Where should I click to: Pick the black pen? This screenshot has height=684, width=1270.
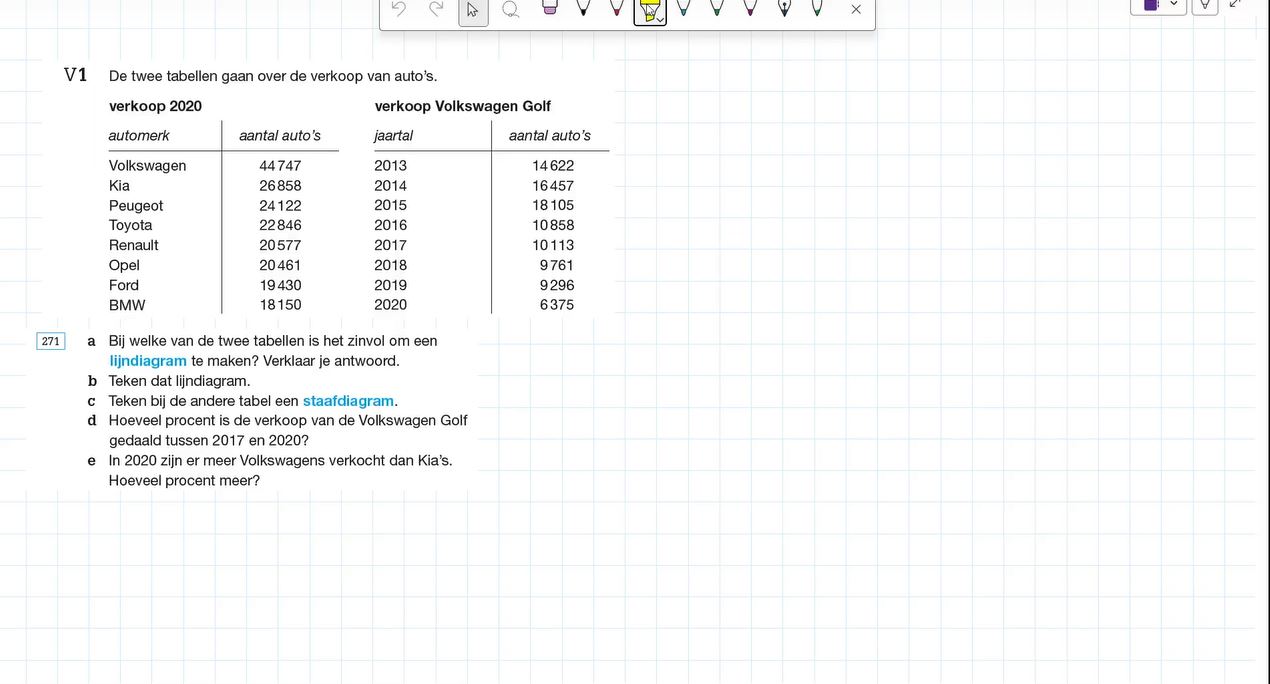(583, 8)
